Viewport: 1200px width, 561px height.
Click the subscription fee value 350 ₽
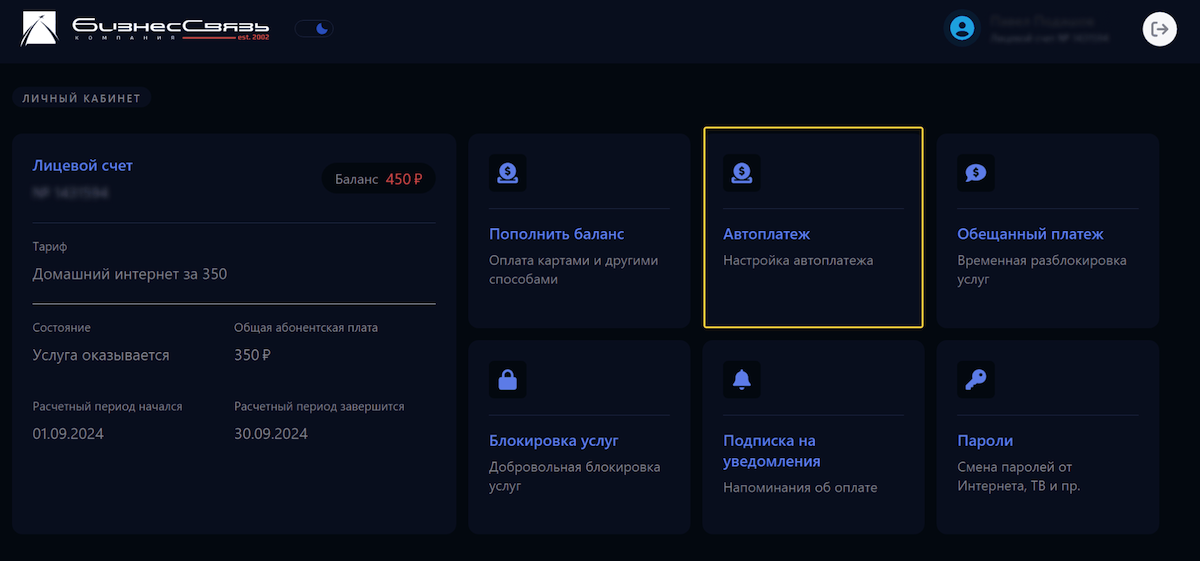click(x=252, y=355)
